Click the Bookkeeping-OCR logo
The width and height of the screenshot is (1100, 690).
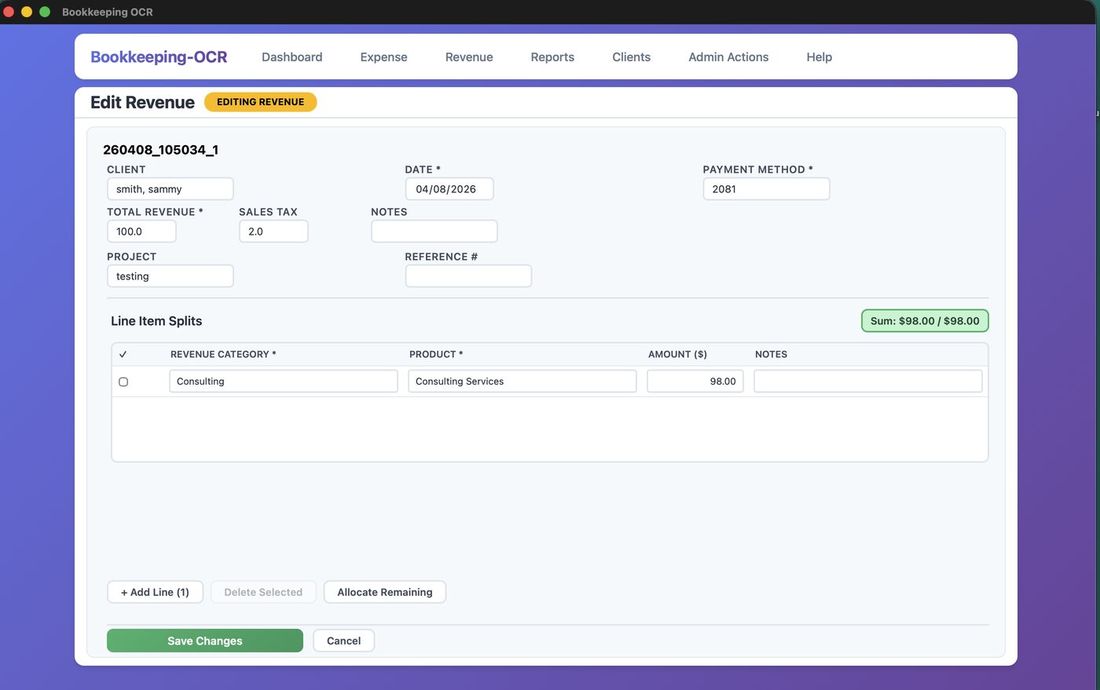coord(158,57)
